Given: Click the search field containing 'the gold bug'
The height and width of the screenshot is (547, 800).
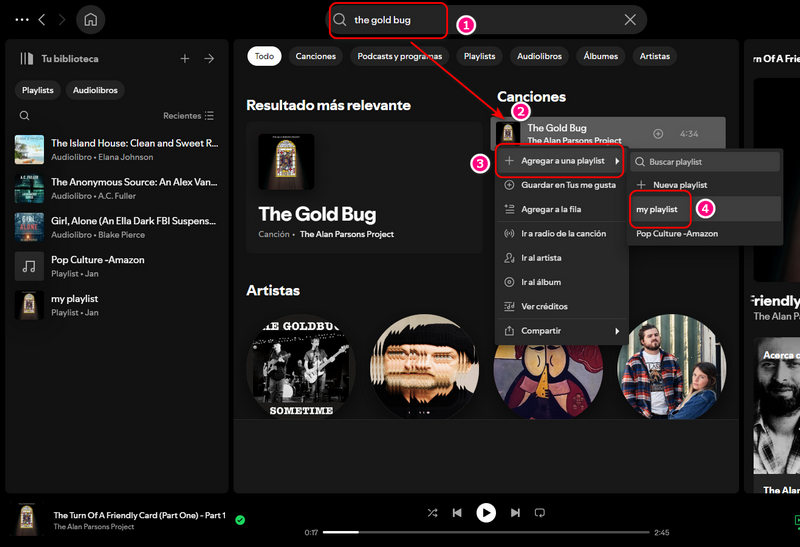Looking at the screenshot, I should pos(486,19).
